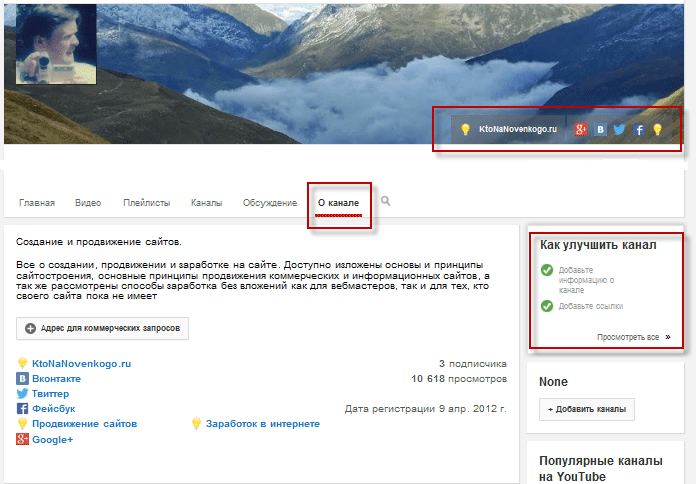Click the Facebook icon beside Фейсбук
The height and width of the screenshot is (484, 696).
pyautogui.click(x=22, y=409)
